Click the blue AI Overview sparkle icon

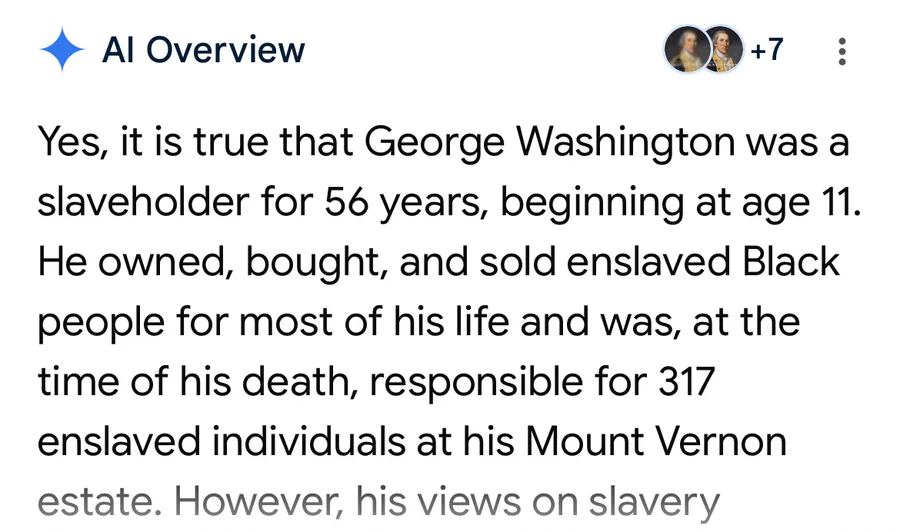point(61,50)
